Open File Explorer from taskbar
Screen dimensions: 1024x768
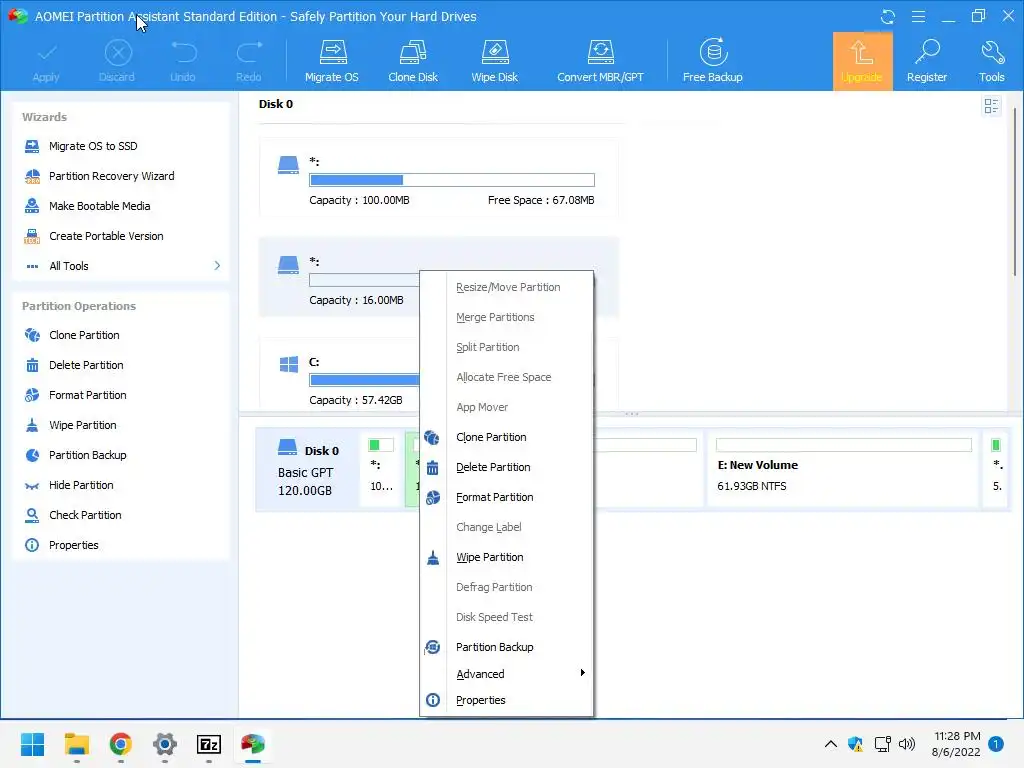[x=76, y=744]
